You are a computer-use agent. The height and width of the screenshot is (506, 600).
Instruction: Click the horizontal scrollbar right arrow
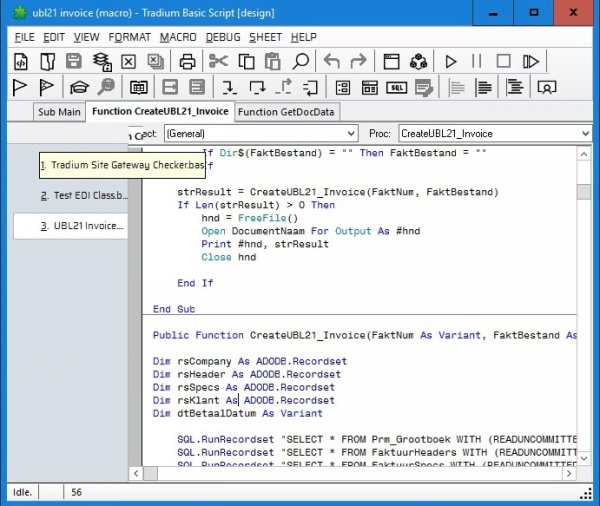tap(569, 473)
